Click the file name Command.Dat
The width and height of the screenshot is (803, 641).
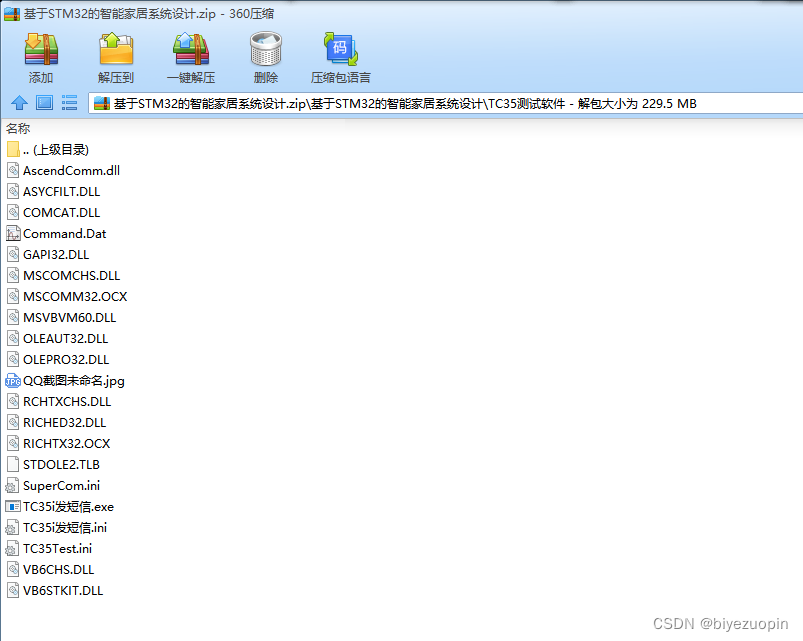[x=65, y=233]
